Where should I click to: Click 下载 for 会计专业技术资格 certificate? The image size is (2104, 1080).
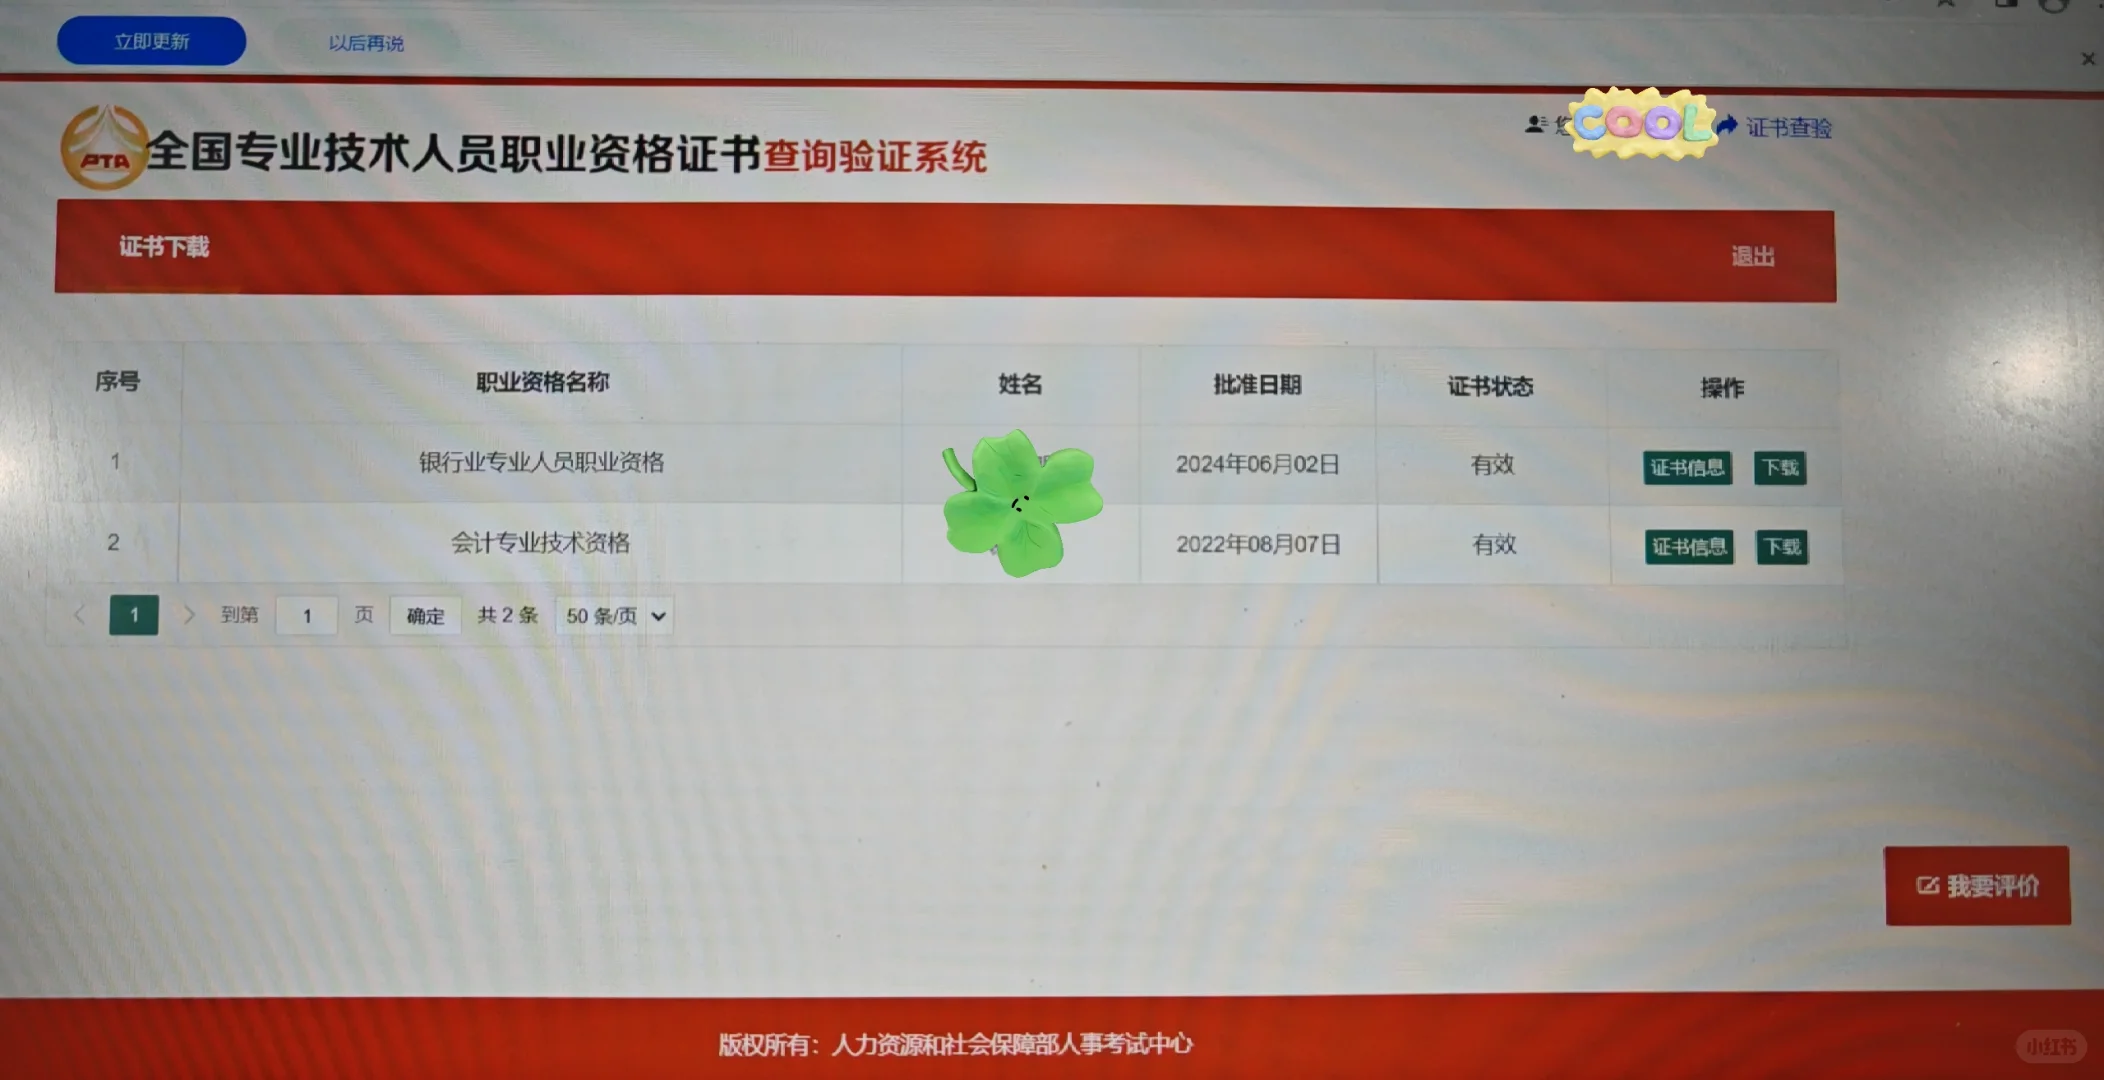[1781, 546]
